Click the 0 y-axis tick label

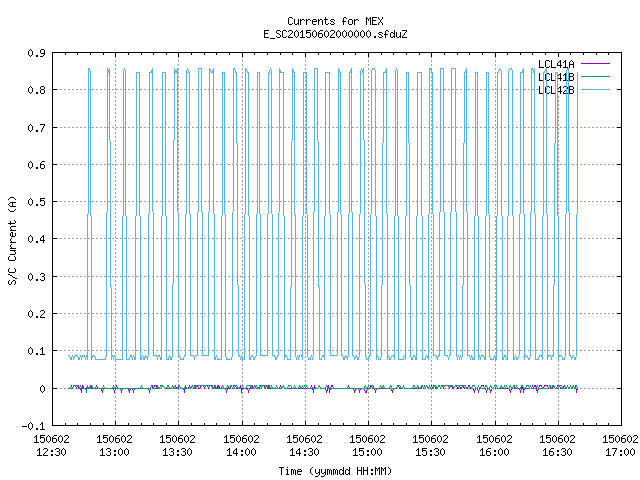(42, 389)
